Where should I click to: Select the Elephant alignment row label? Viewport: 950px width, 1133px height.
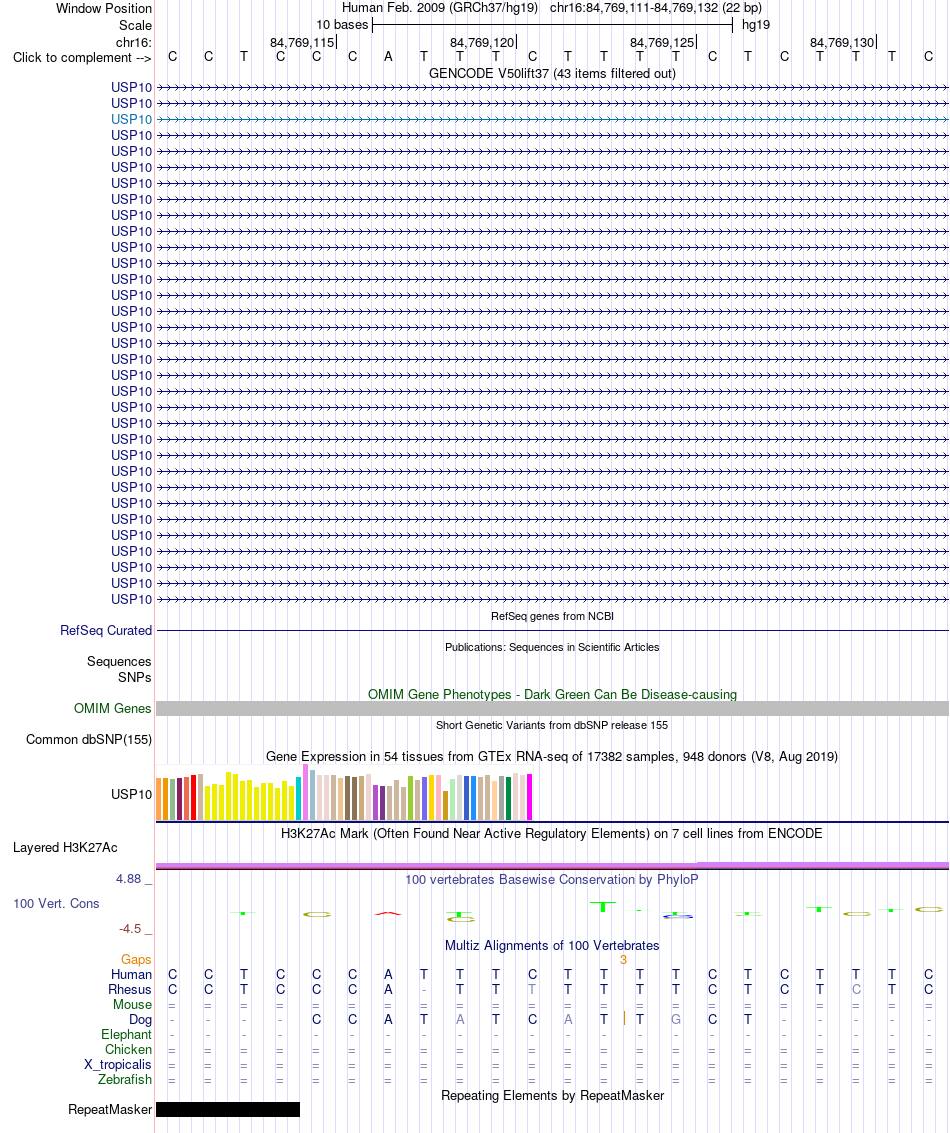(x=126, y=1034)
